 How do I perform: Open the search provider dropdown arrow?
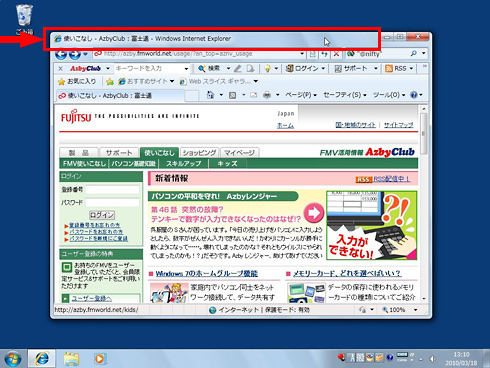tap(423, 53)
